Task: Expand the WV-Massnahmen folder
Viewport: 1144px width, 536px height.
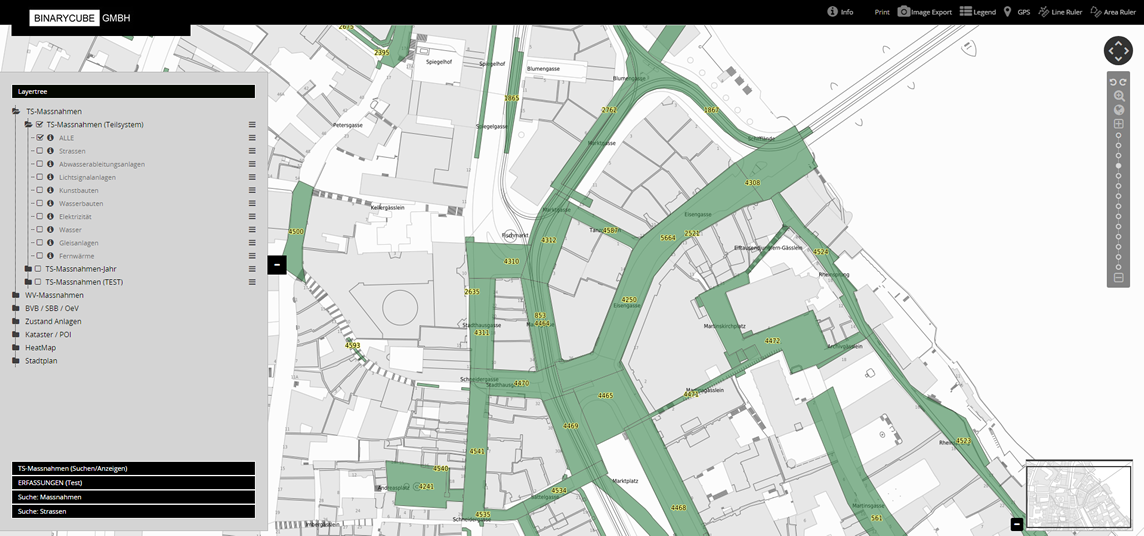Action: [16, 295]
